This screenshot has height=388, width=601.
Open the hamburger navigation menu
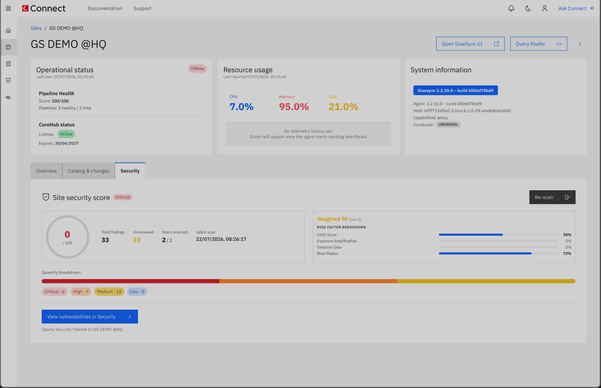pos(8,8)
